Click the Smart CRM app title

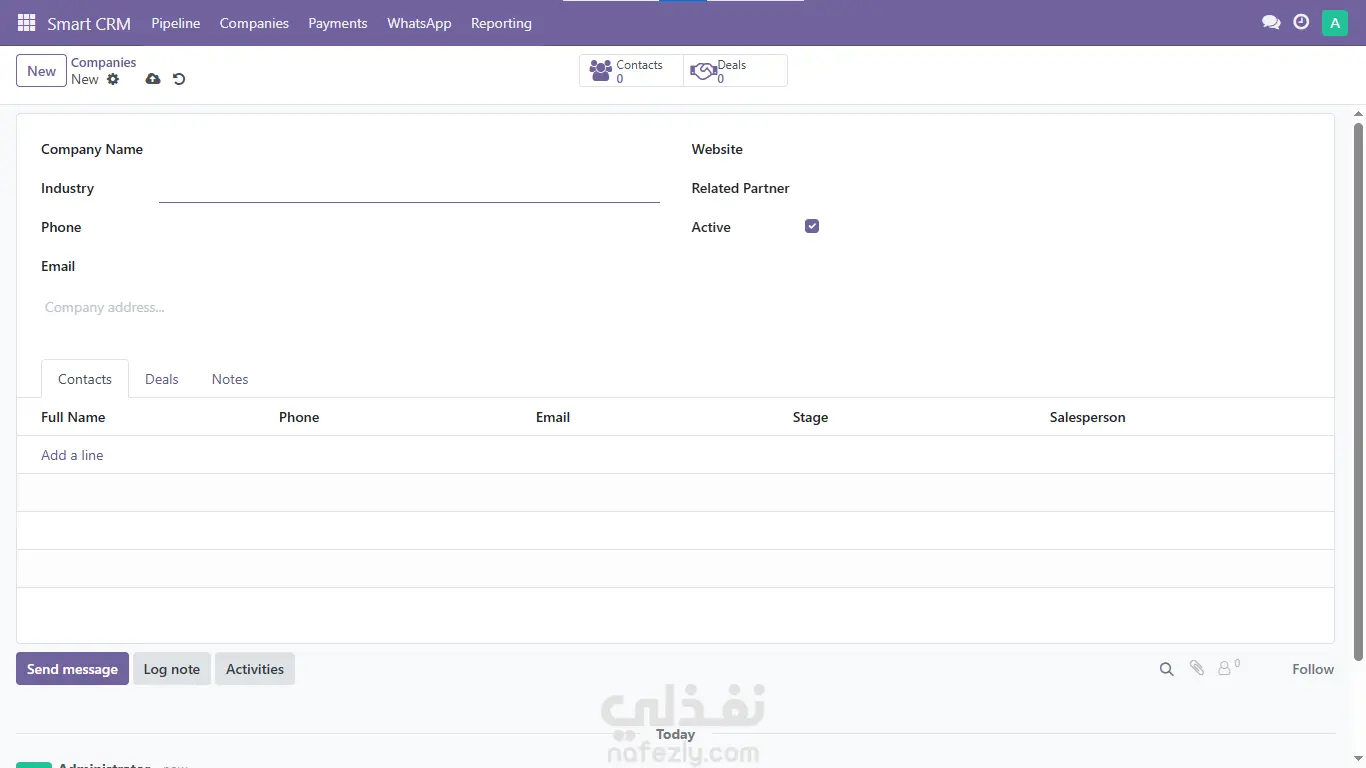click(89, 23)
